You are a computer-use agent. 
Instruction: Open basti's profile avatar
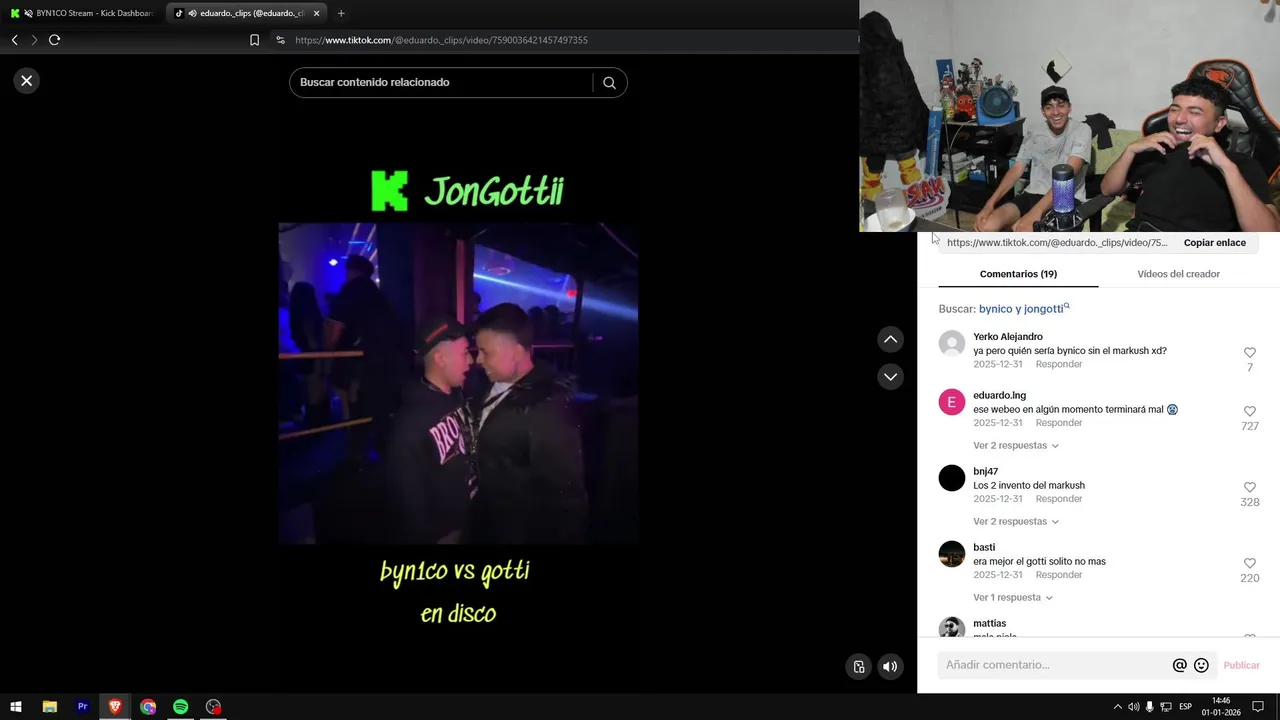tap(952, 554)
